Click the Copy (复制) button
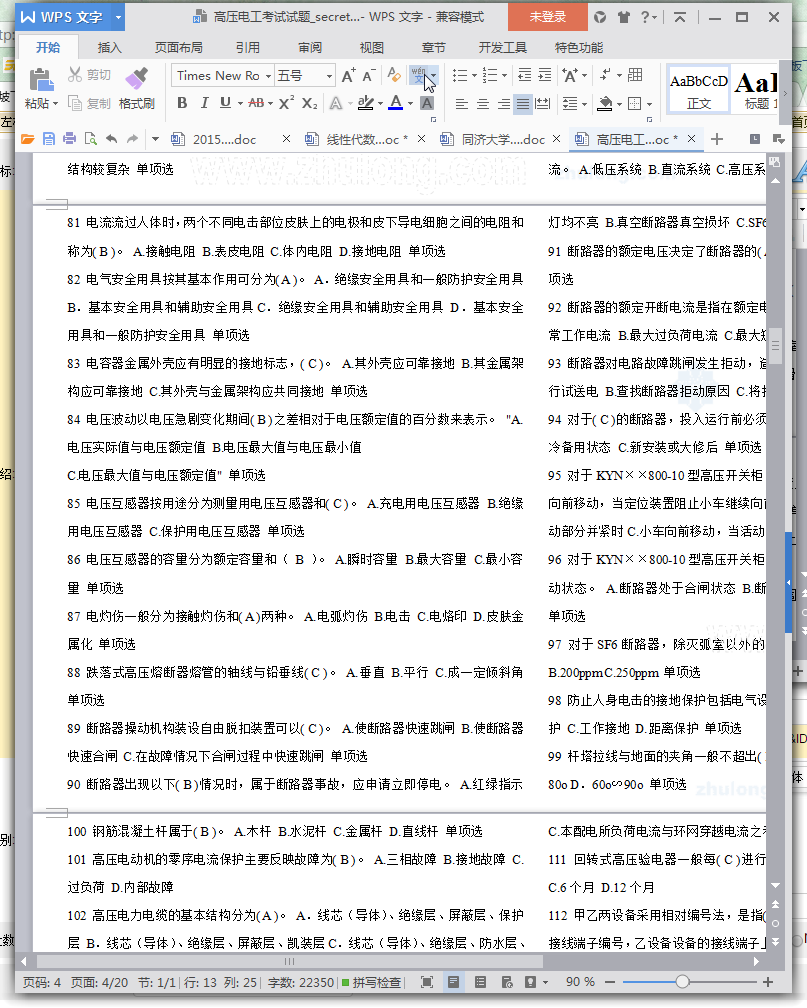 pos(89,103)
